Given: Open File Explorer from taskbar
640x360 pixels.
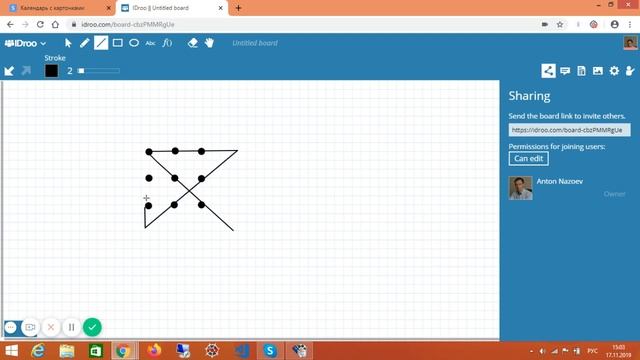Looking at the screenshot, I should 67,350.
